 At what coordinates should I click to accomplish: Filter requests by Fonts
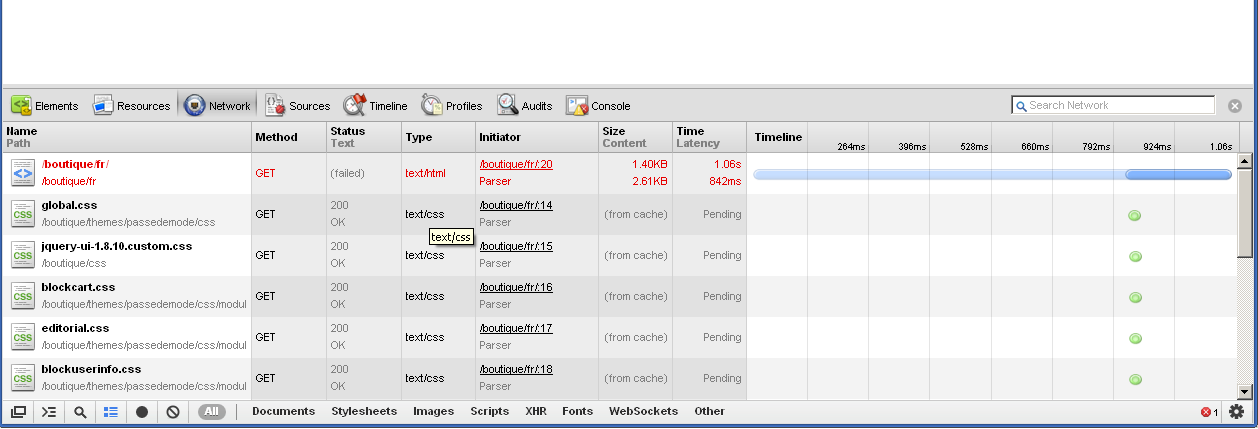click(x=577, y=411)
